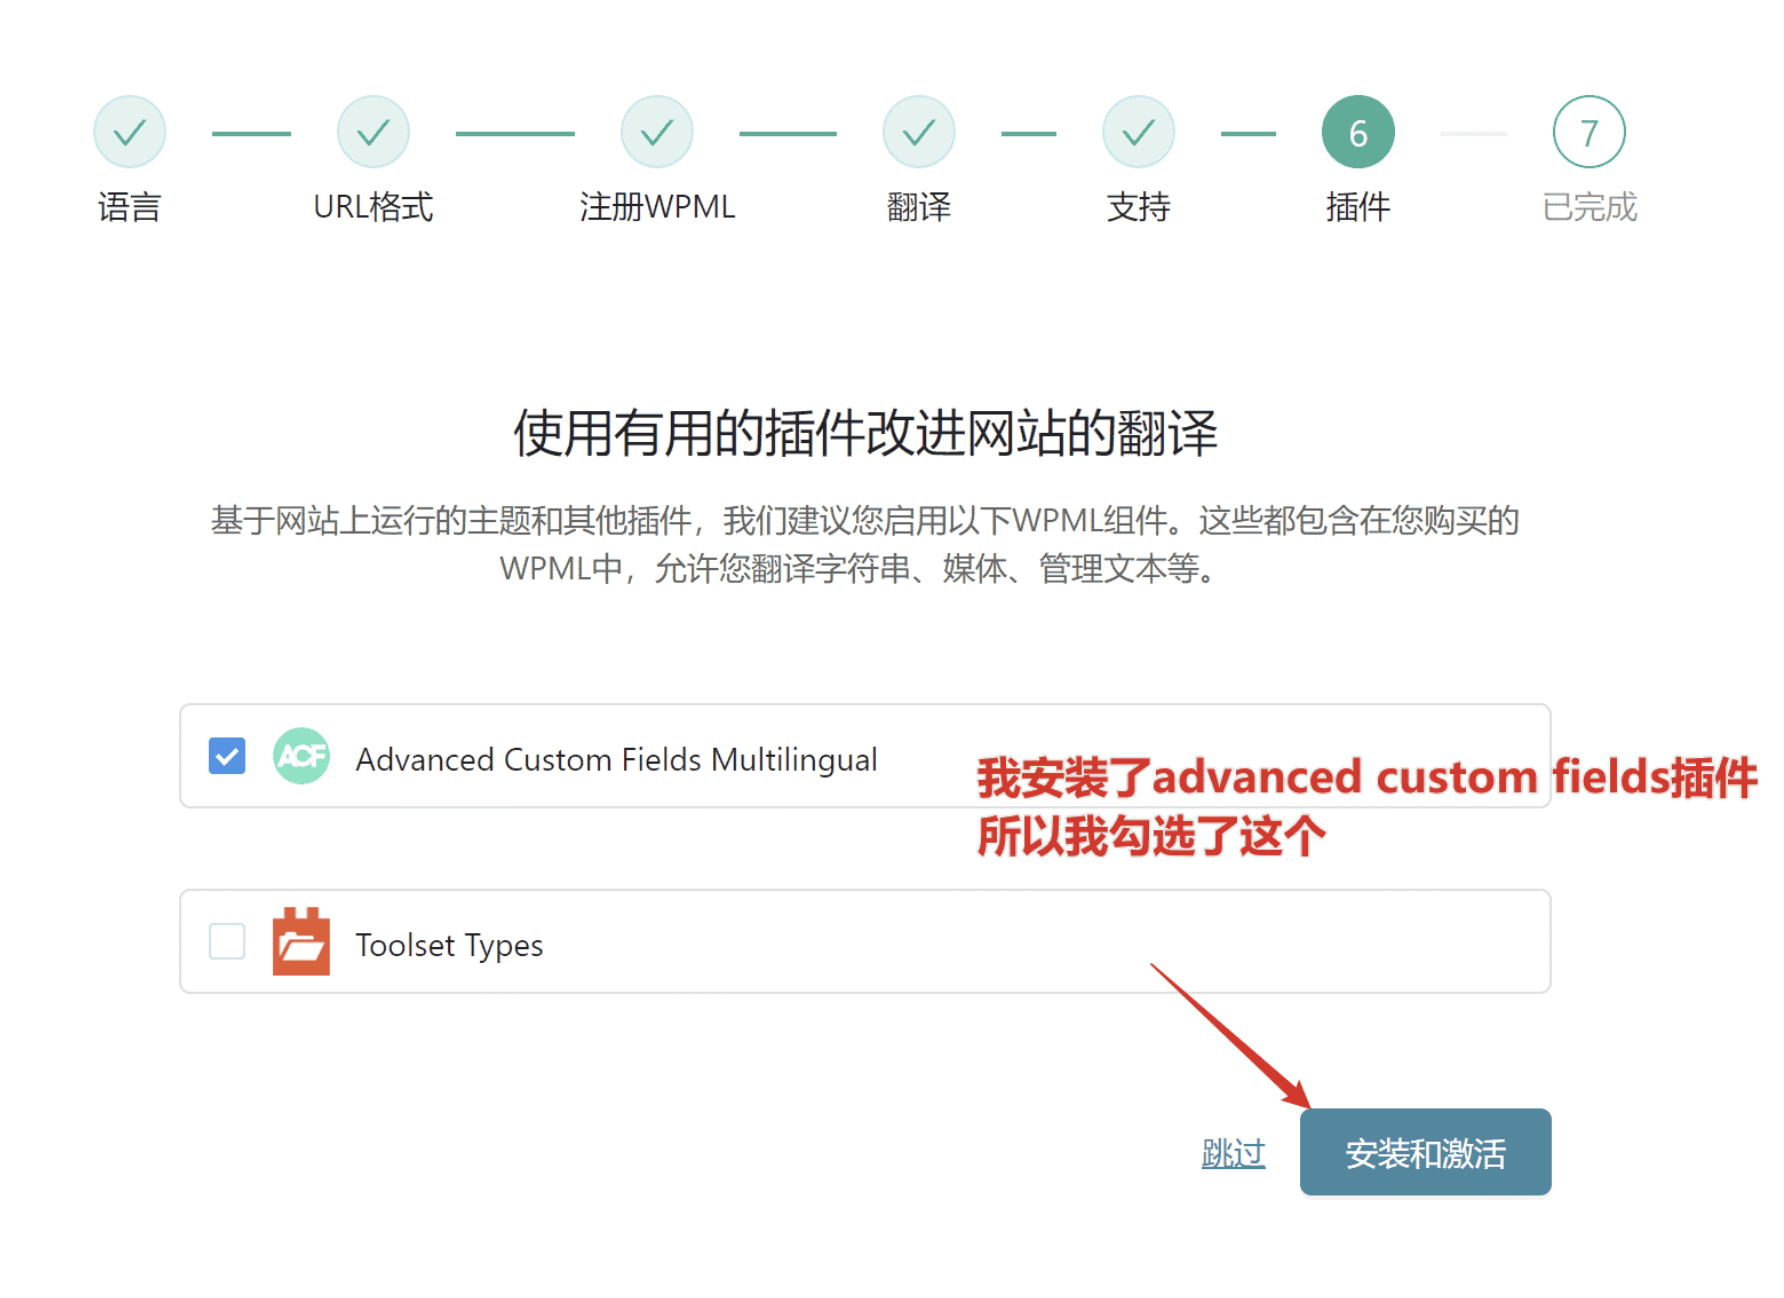
Task: Check the Toolset Types checkbox
Action: click(227, 941)
